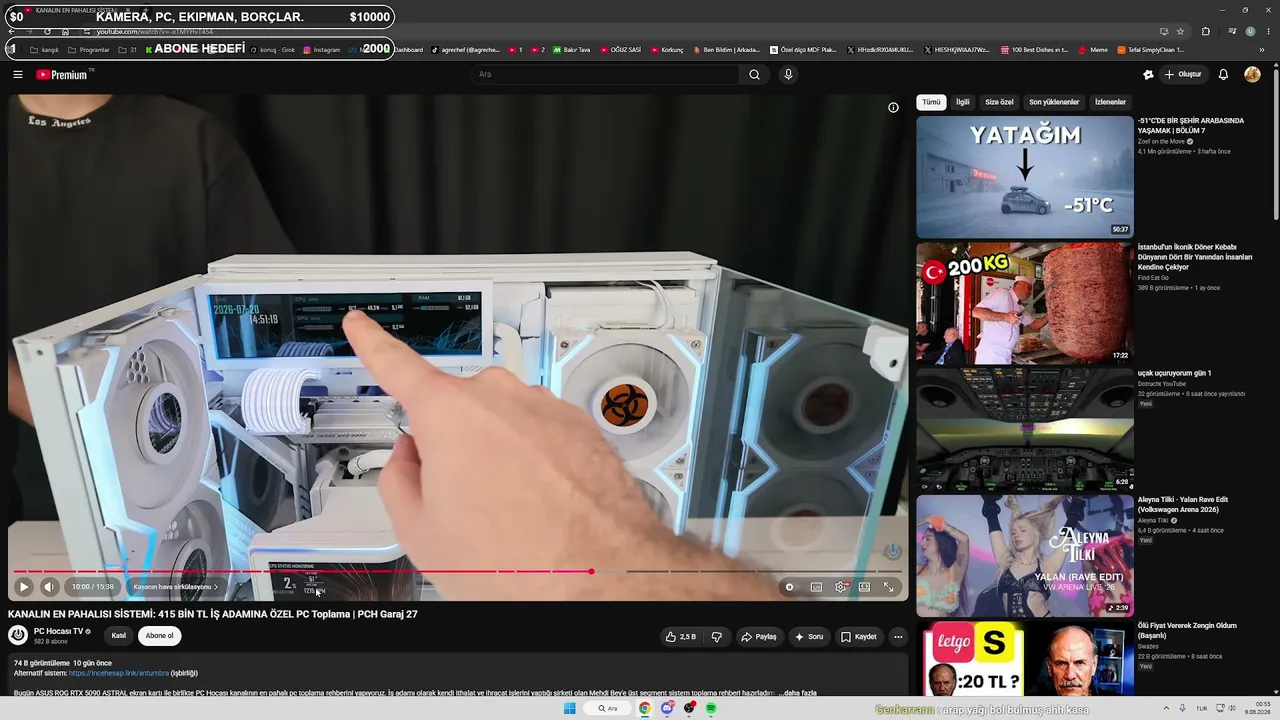
Task: Select the Size özel filter chip
Action: [x=999, y=102]
